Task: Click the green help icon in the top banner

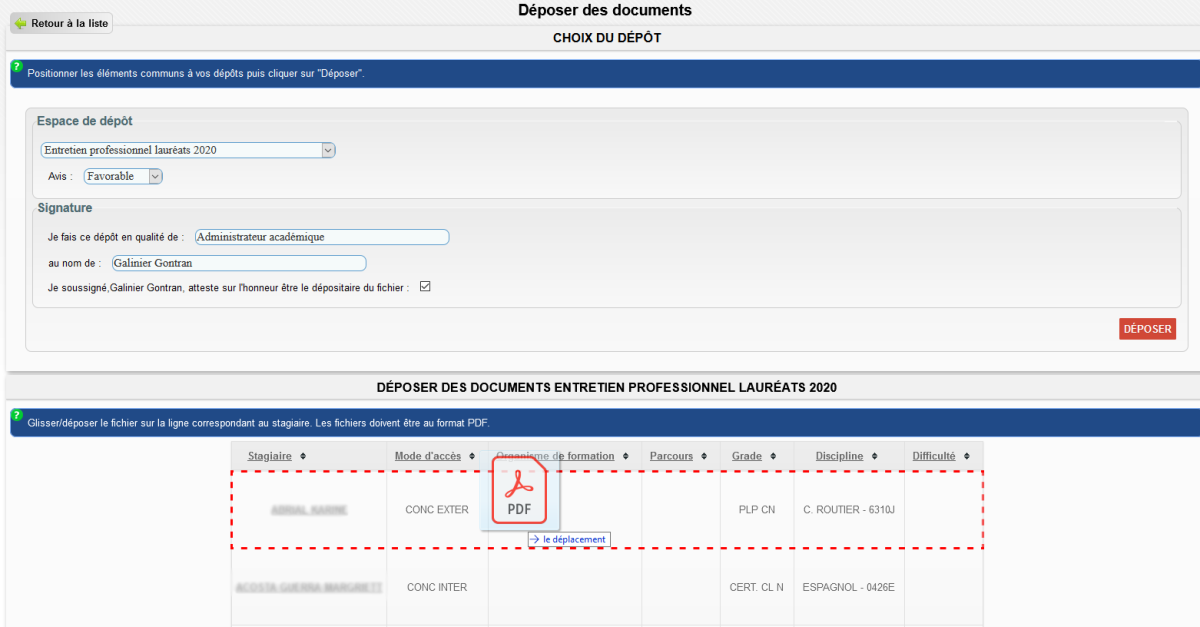Action: coord(17,67)
